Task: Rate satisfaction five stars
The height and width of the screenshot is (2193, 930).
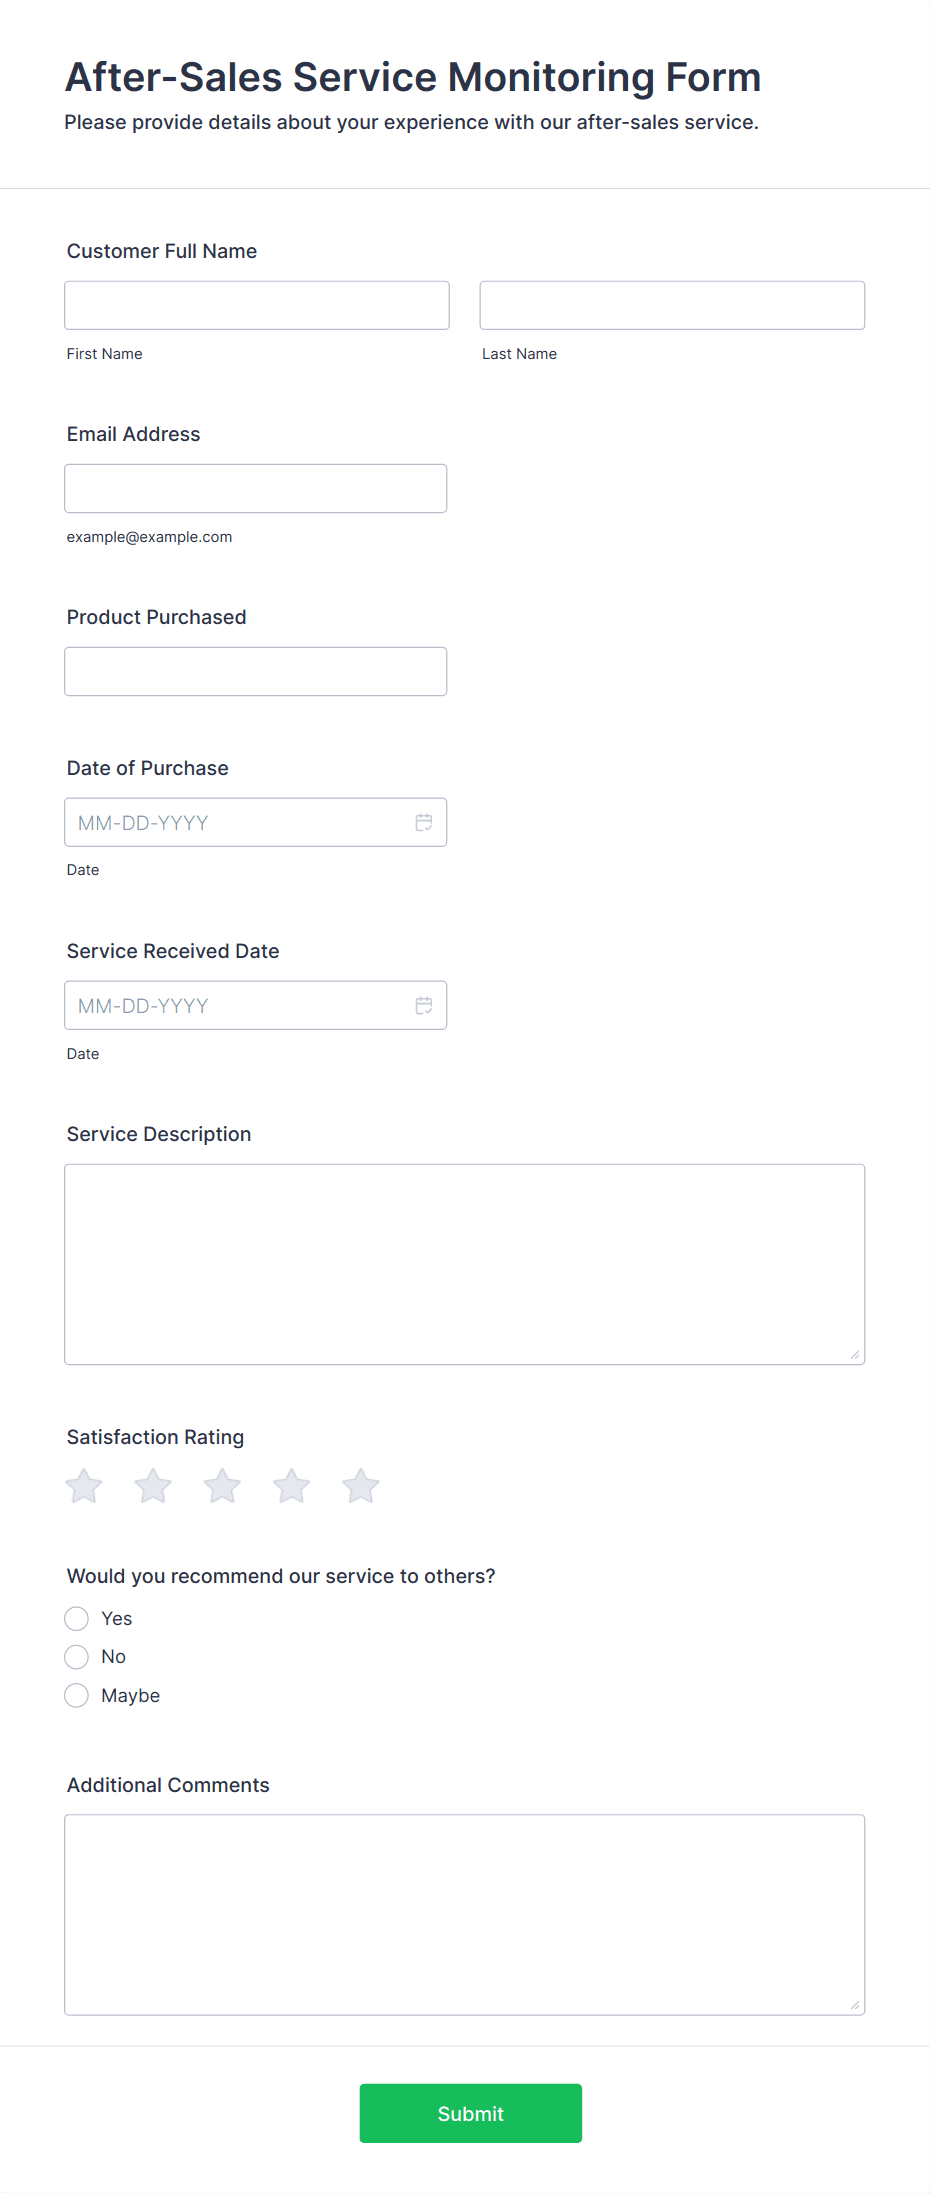Action: point(360,1486)
